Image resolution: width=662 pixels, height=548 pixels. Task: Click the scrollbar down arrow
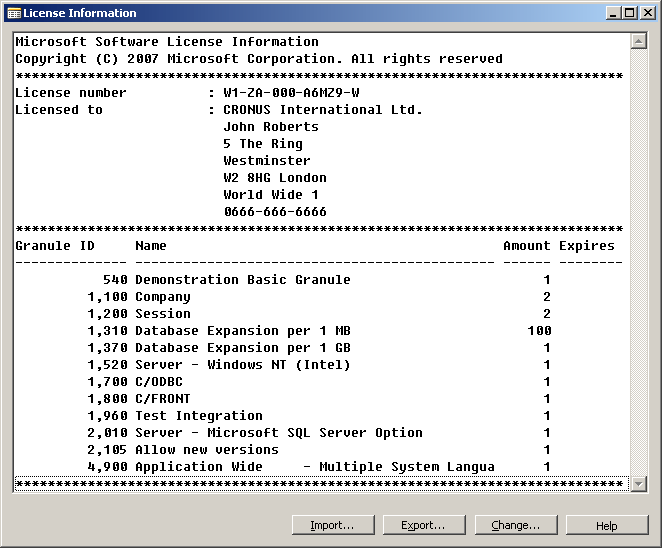[x=638, y=483]
